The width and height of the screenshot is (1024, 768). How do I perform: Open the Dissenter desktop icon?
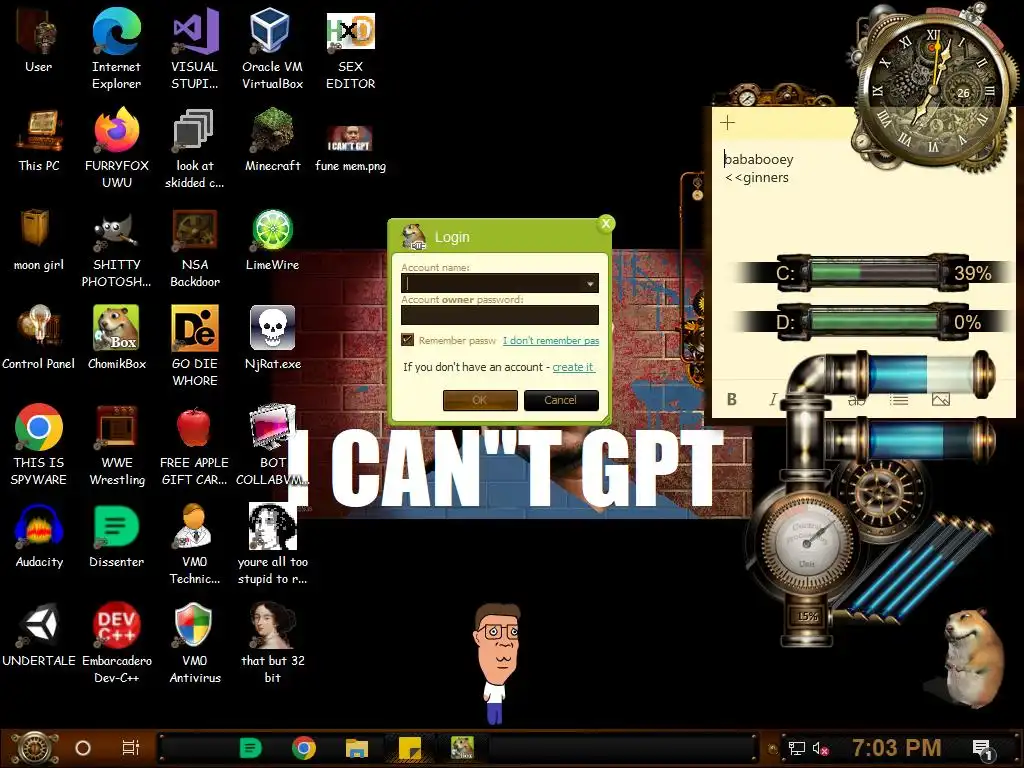pyautogui.click(x=116, y=536)
